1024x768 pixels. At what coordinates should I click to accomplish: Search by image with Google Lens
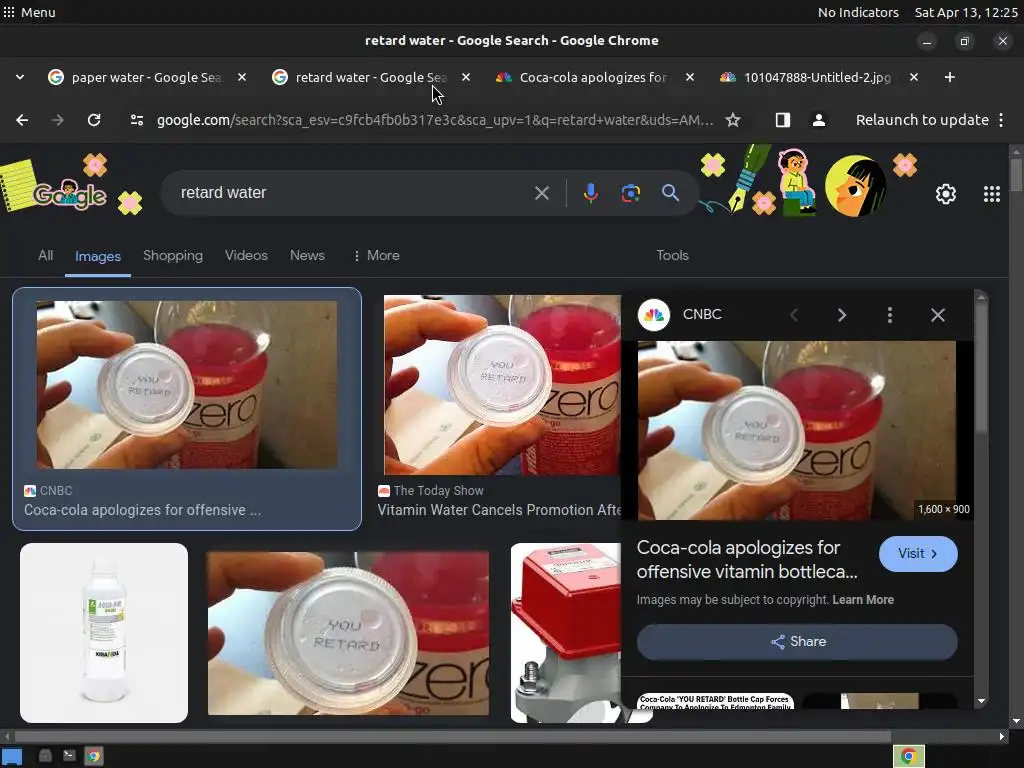point(630,193)
